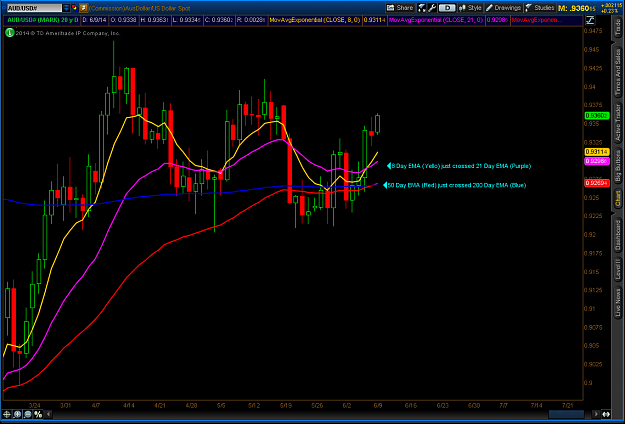
Task: Click the 6/9 date on time axis
Action: click(378, 405)
